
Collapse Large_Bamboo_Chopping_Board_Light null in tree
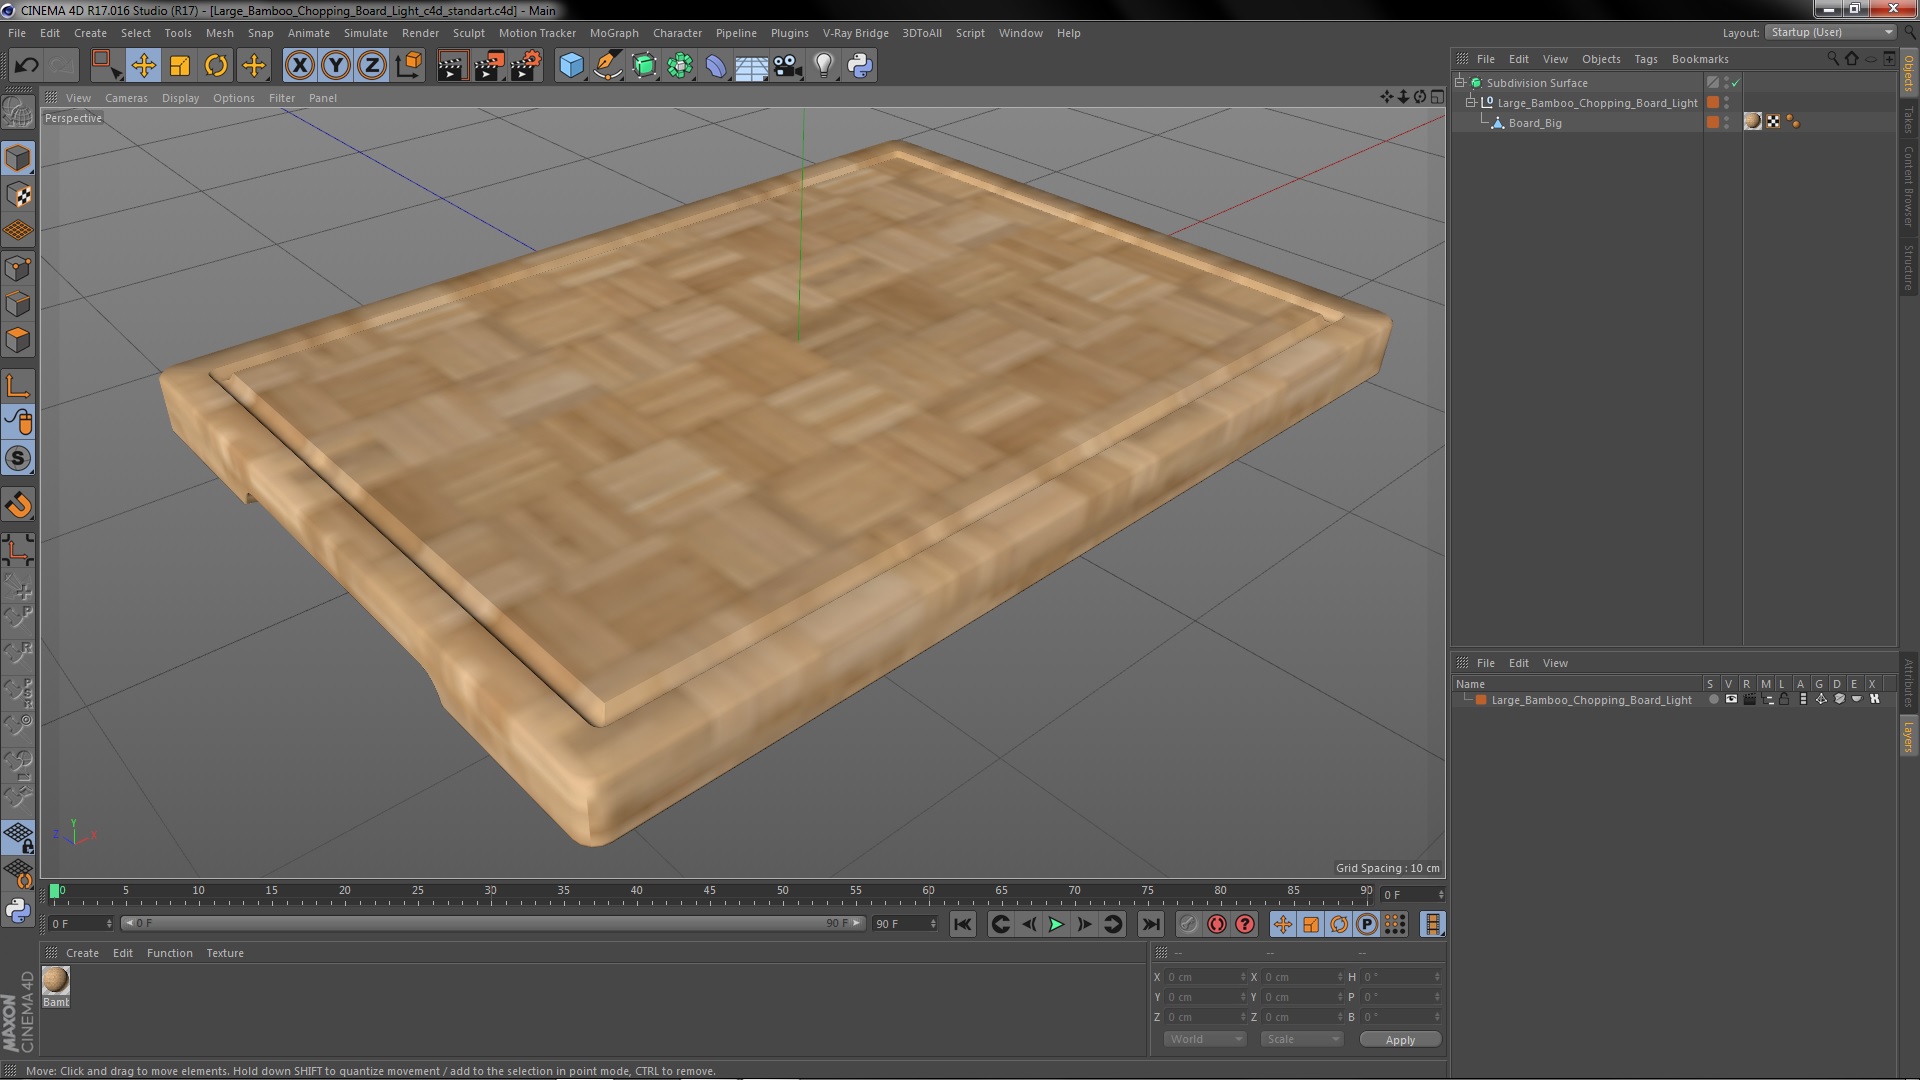1471,103
